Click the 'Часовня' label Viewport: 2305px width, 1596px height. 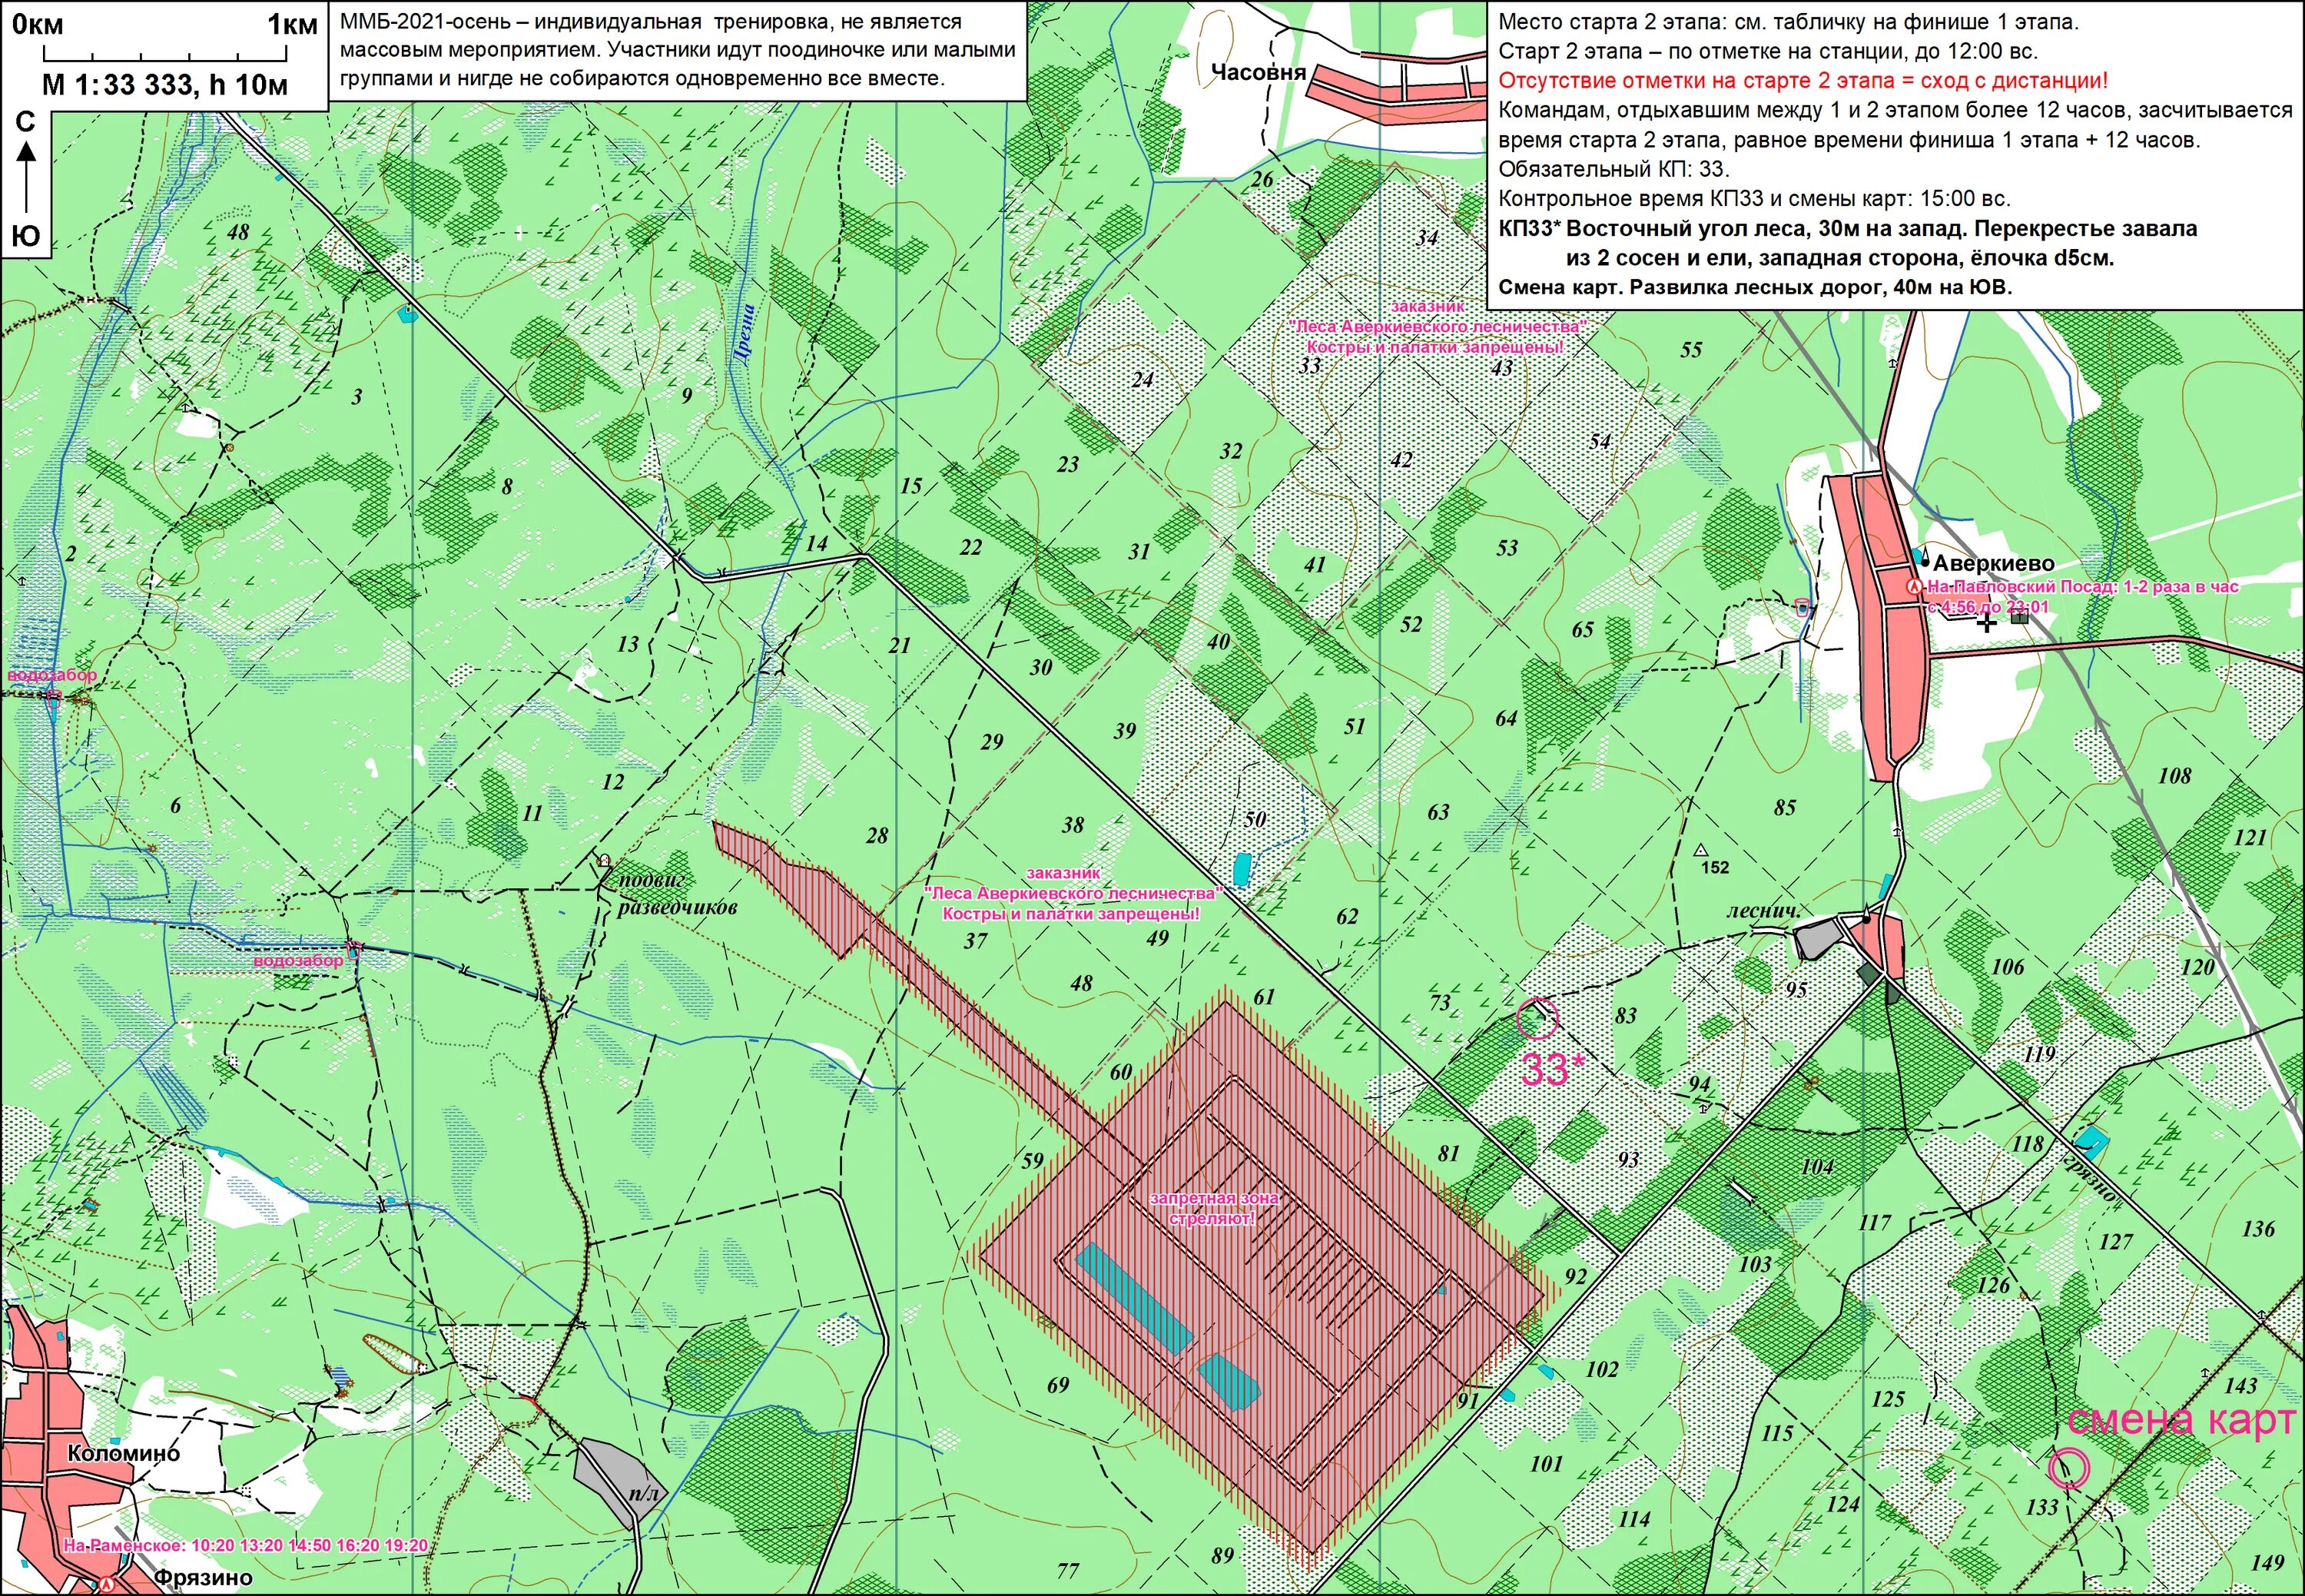point(1259,72)
